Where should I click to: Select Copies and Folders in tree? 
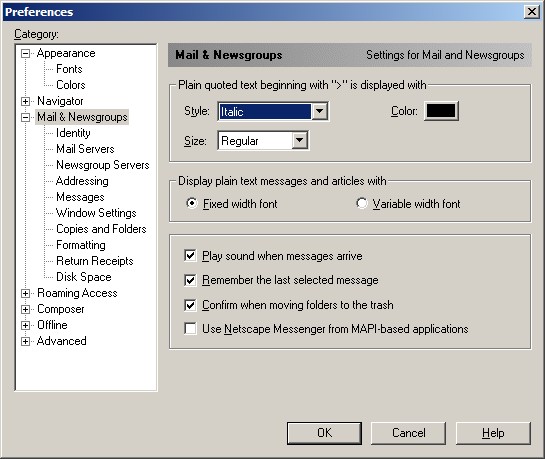[x=101, y=229]
